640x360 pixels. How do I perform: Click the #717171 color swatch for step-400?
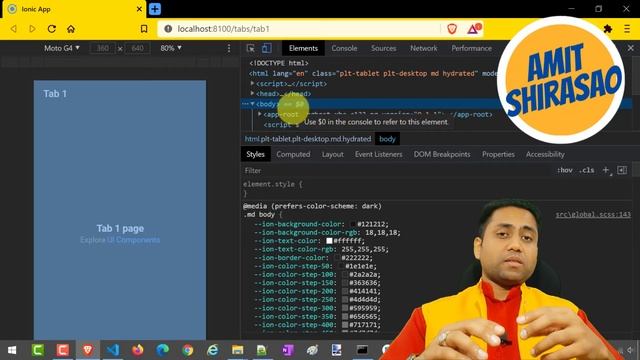click(345, 325)
